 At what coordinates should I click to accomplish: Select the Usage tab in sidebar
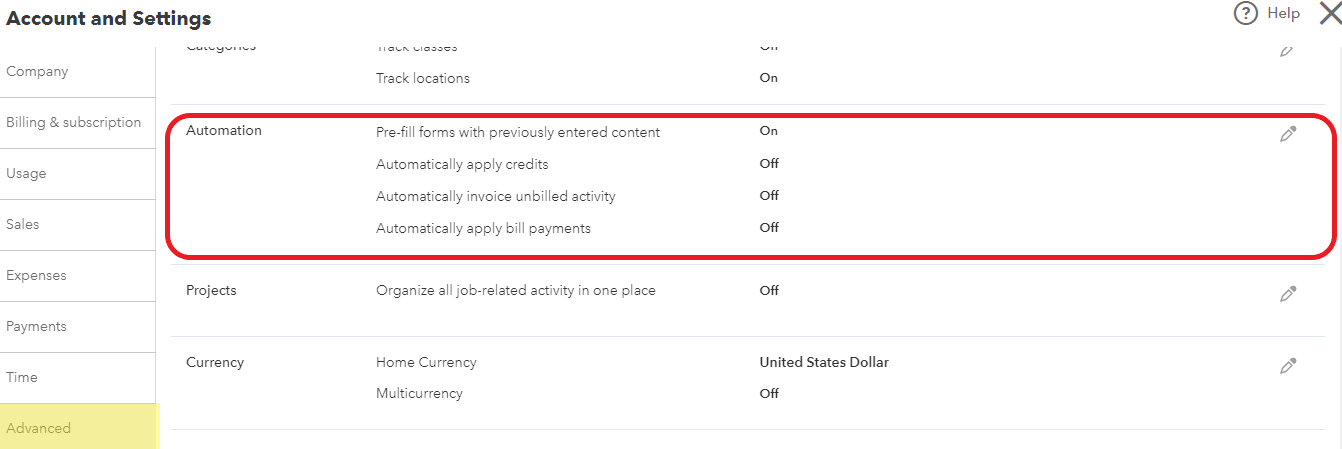point(26,174)
